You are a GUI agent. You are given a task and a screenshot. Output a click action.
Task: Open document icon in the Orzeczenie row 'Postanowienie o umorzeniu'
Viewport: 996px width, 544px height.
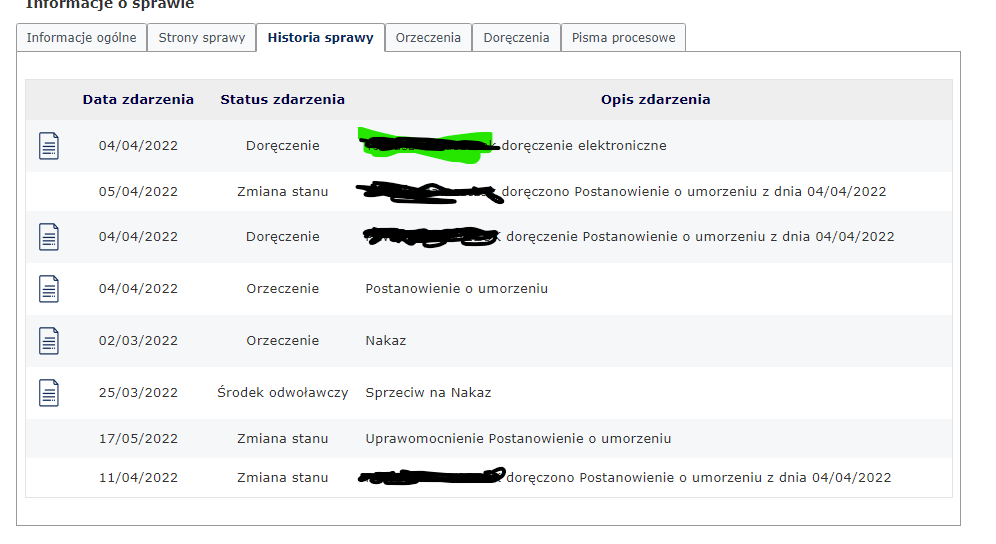coord(49,289)
